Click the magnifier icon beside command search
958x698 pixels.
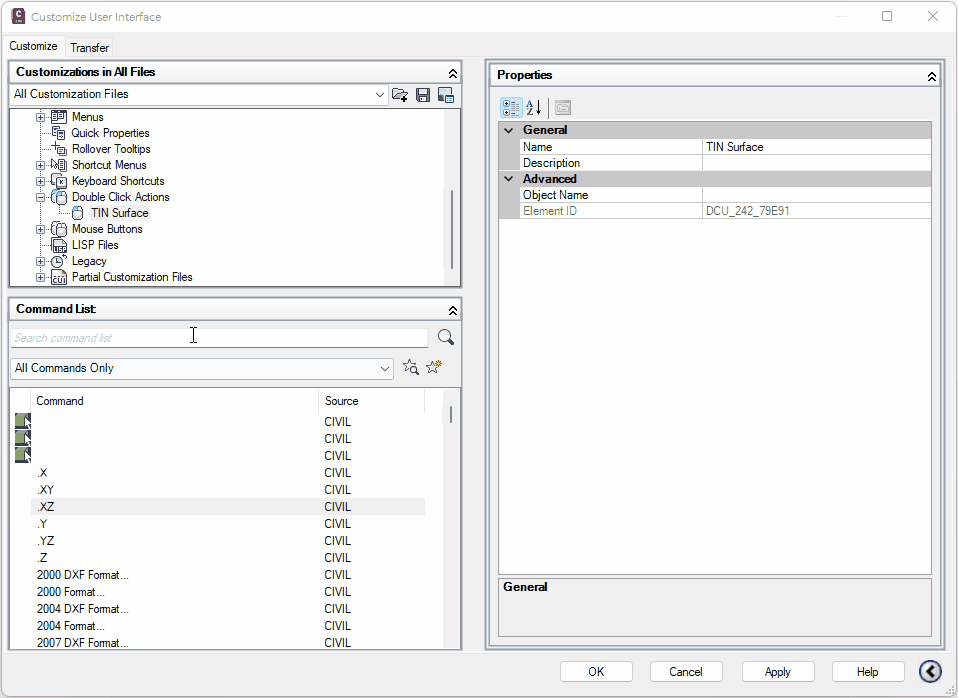[446, 338]
